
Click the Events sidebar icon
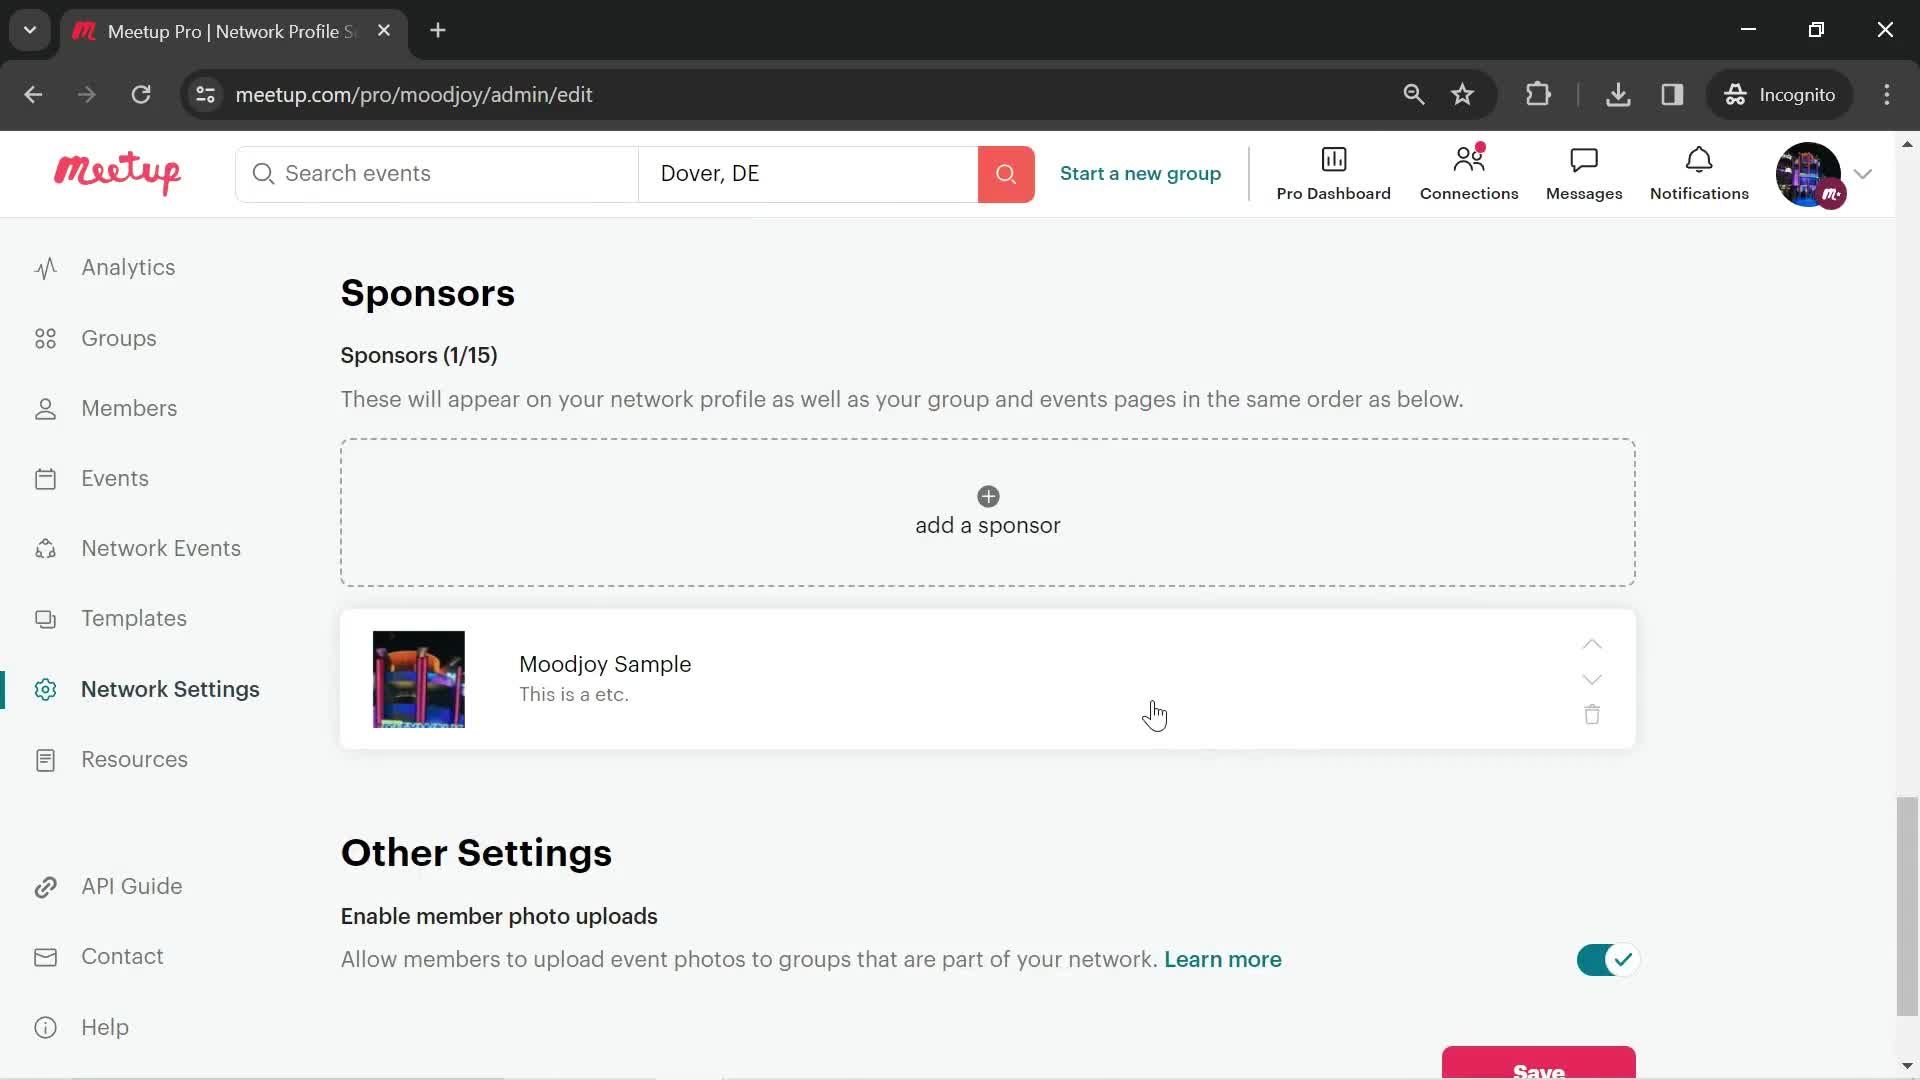(x=44, y=479)
